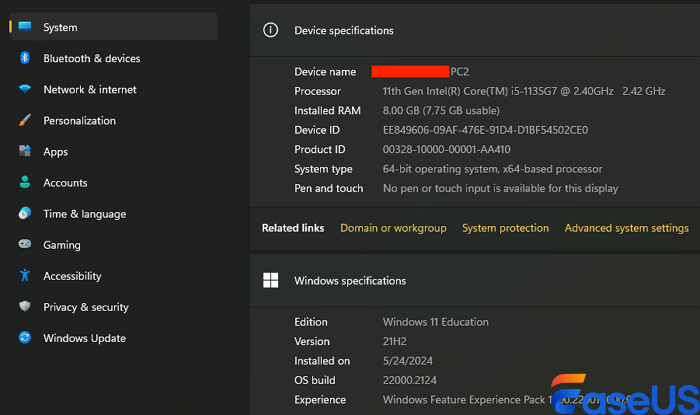Image resolution: width=700 pixels, height=415 pixels.
Task: Click the Personalization paintbrush icon
Action: pyautogui.click(x=24, y=121)
